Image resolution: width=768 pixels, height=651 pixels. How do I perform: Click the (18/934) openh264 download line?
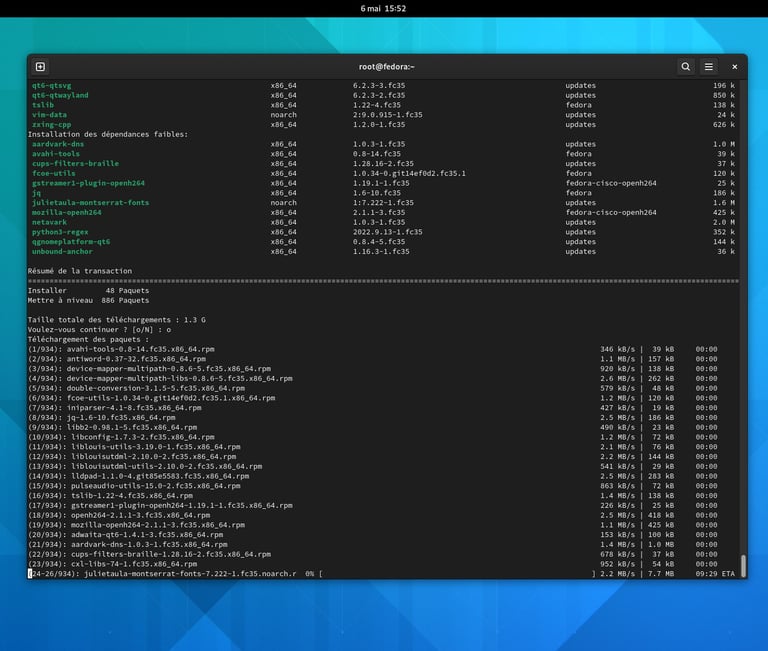coord(372,515)
